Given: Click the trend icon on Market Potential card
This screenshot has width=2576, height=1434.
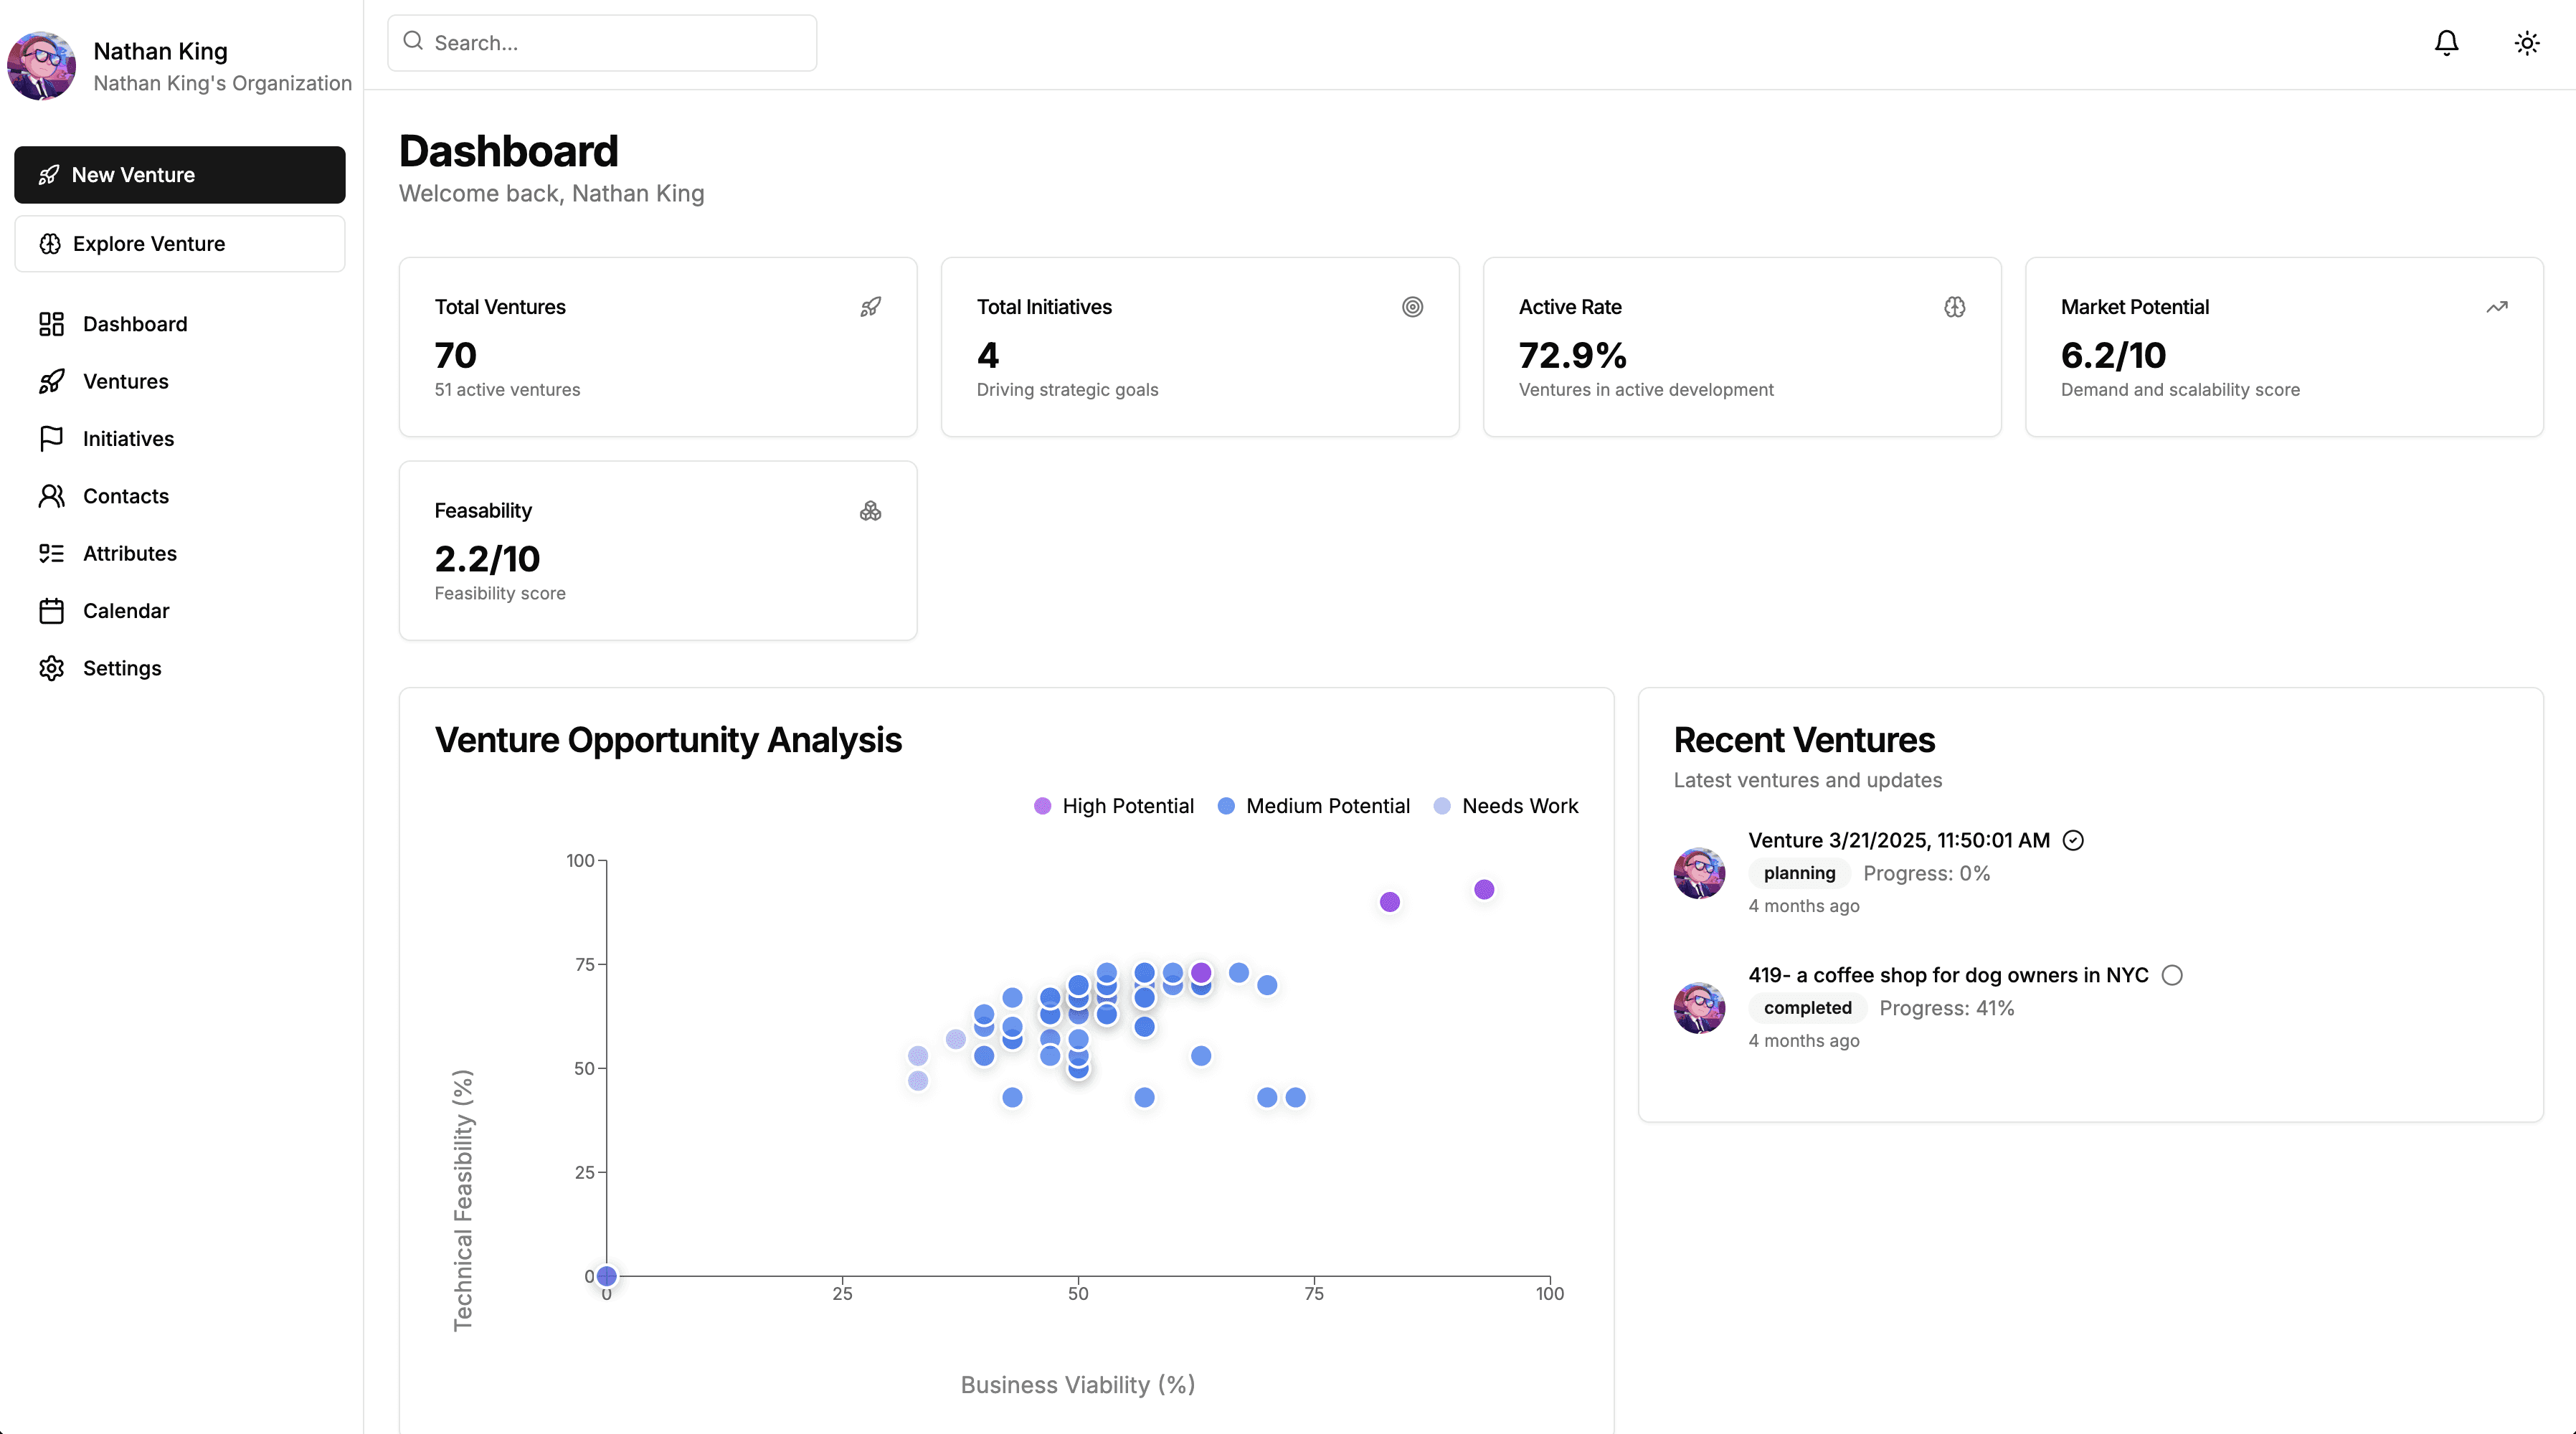Looking at the screenshot, I should pos(2497,307).
